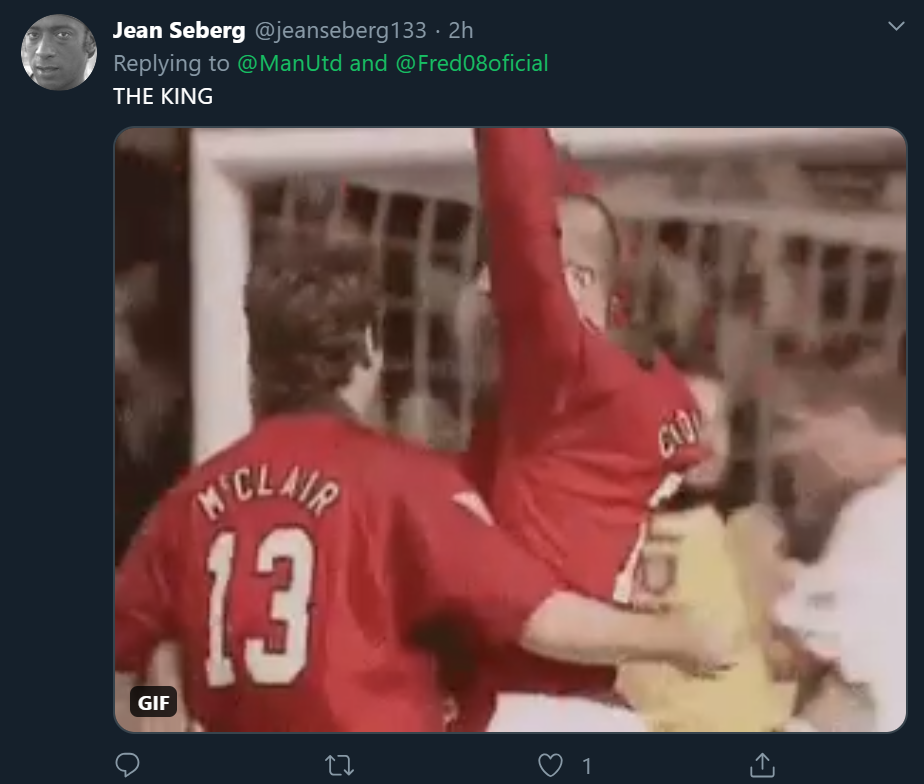This screenshot has width=924, height=784.
Task: Open the tweet options chevron menu
Action: (x=895, y=27)
